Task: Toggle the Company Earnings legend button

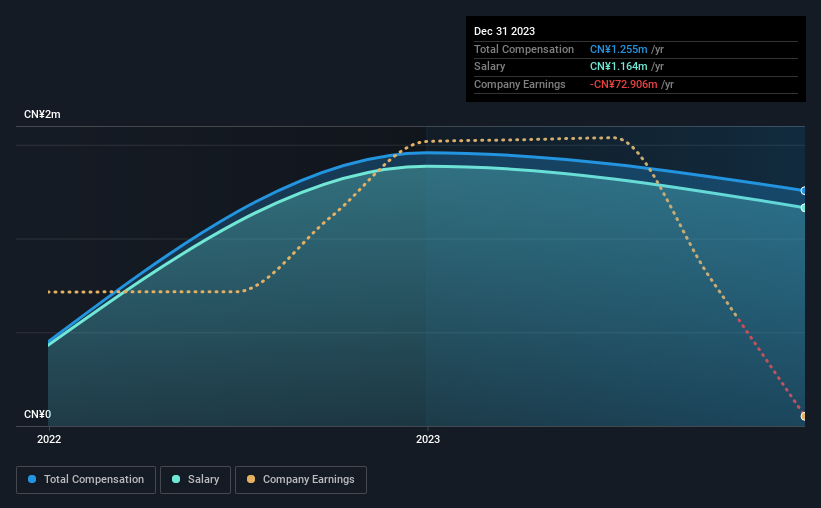Action: 301,480
